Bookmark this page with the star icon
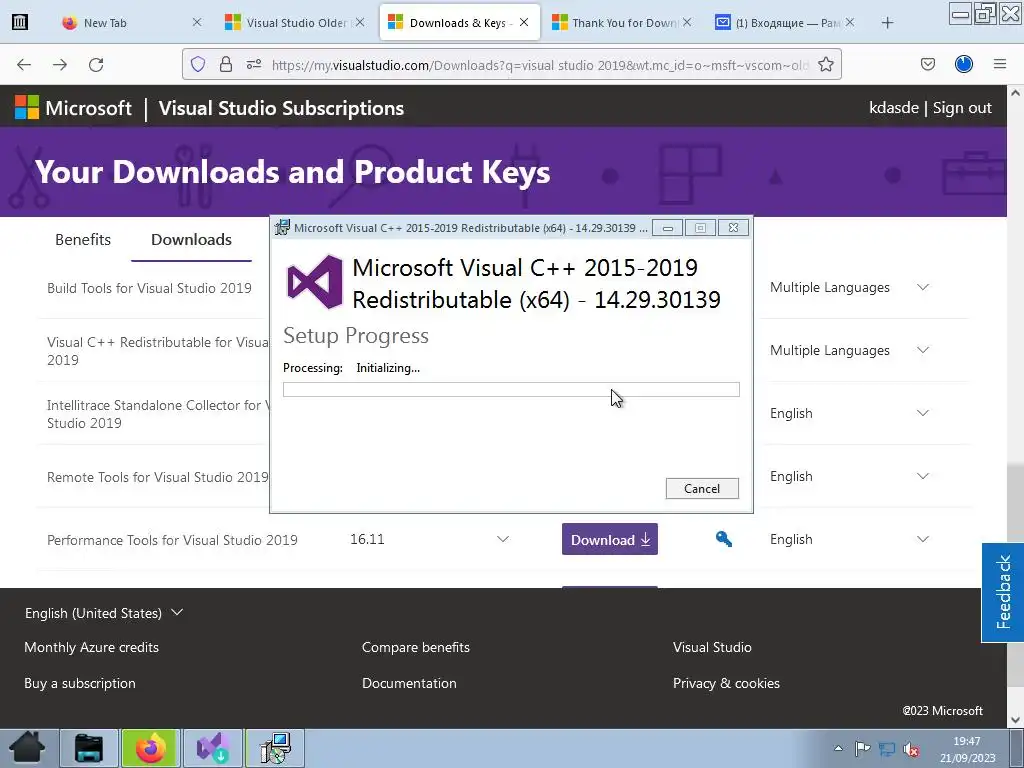 tap(825, 64)
